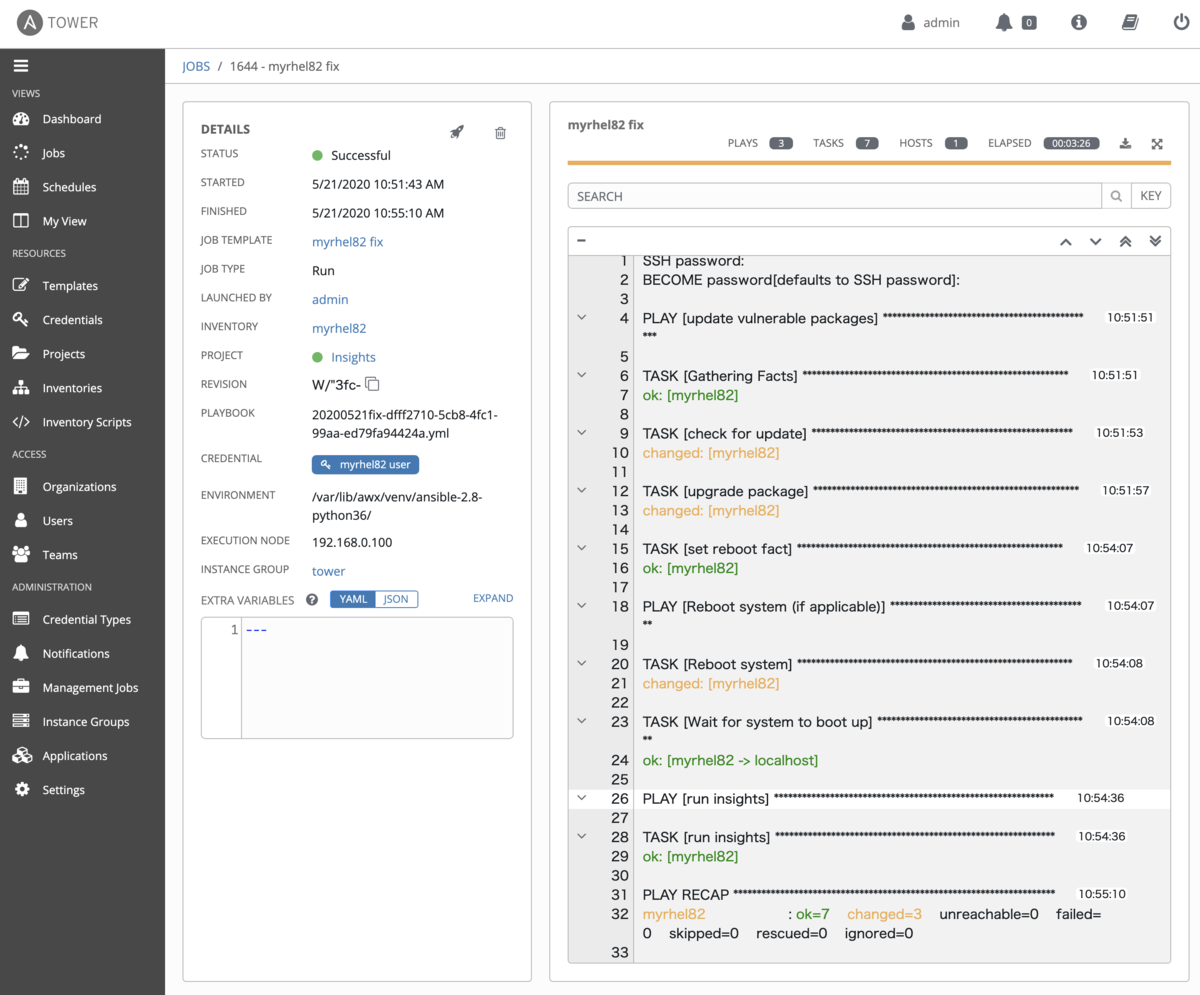Open the myrhel82 fix job template link
This screenshot has height=995, width=1200.
347,242
